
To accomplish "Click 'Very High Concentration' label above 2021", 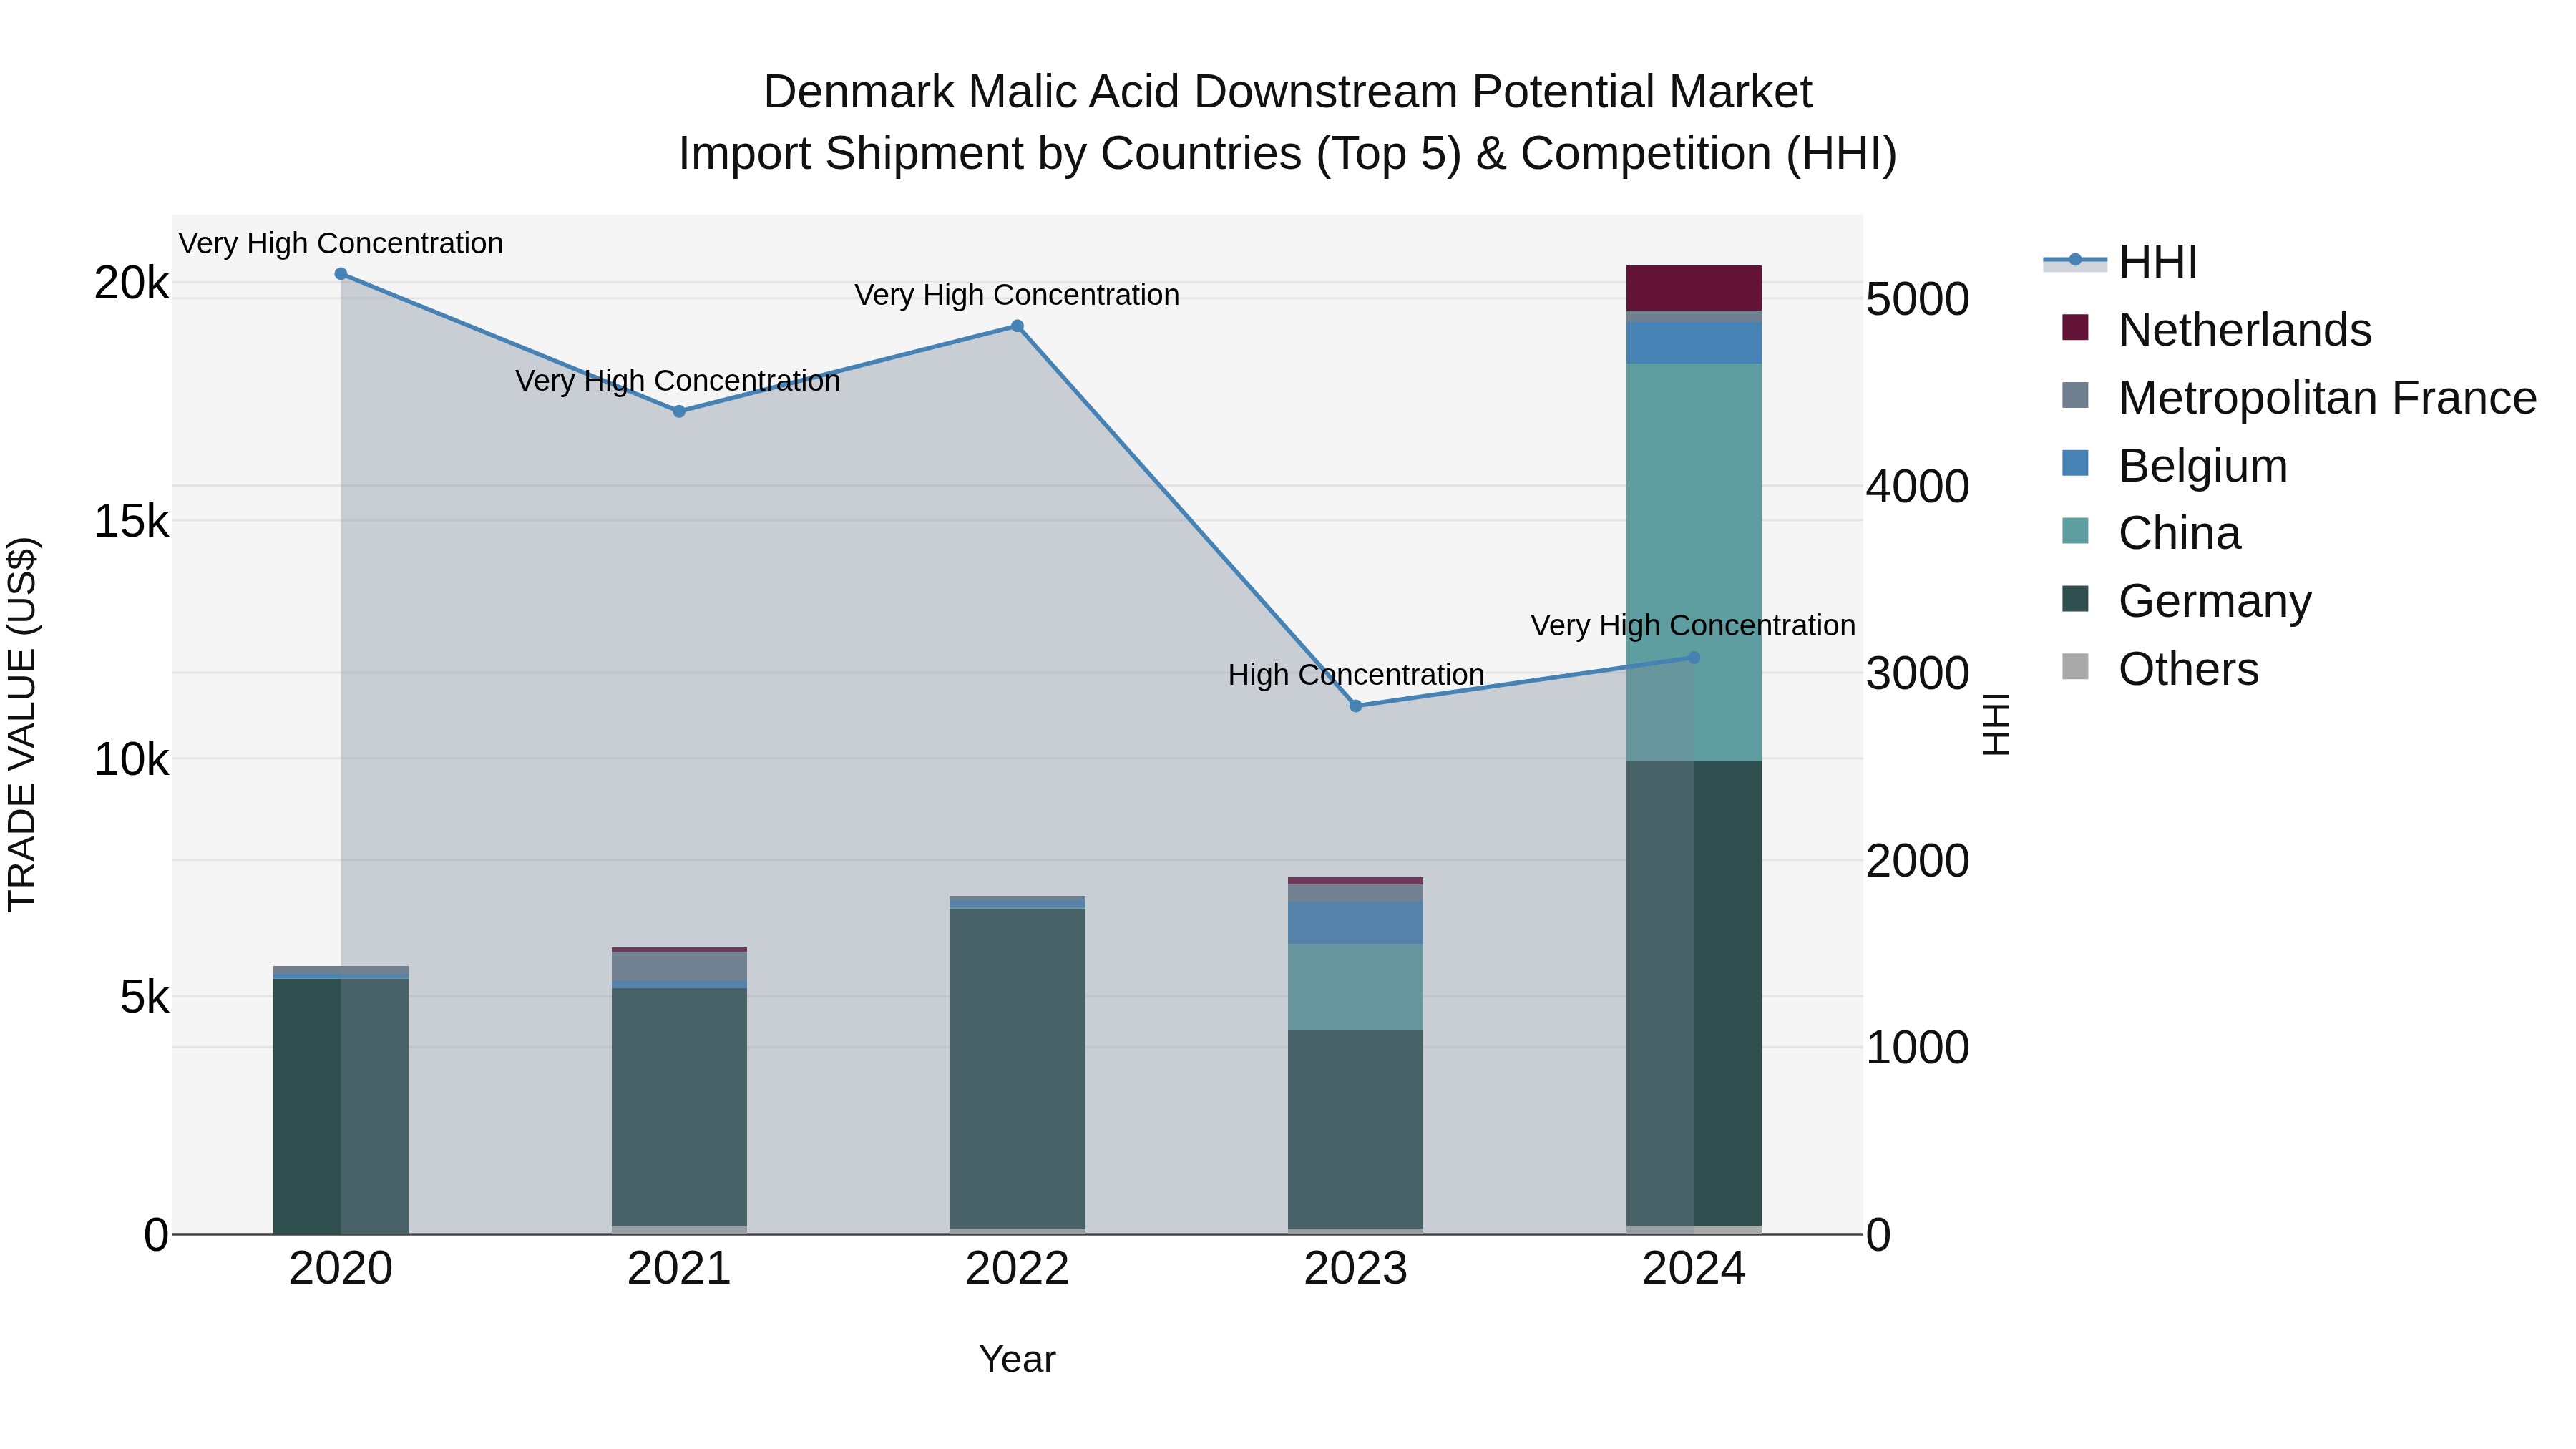I will coord(678,381).
